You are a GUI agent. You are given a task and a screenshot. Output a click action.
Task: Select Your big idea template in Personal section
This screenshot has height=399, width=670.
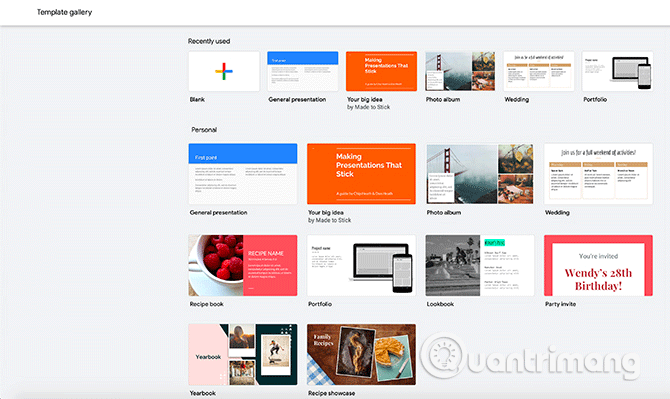point(361,173)
